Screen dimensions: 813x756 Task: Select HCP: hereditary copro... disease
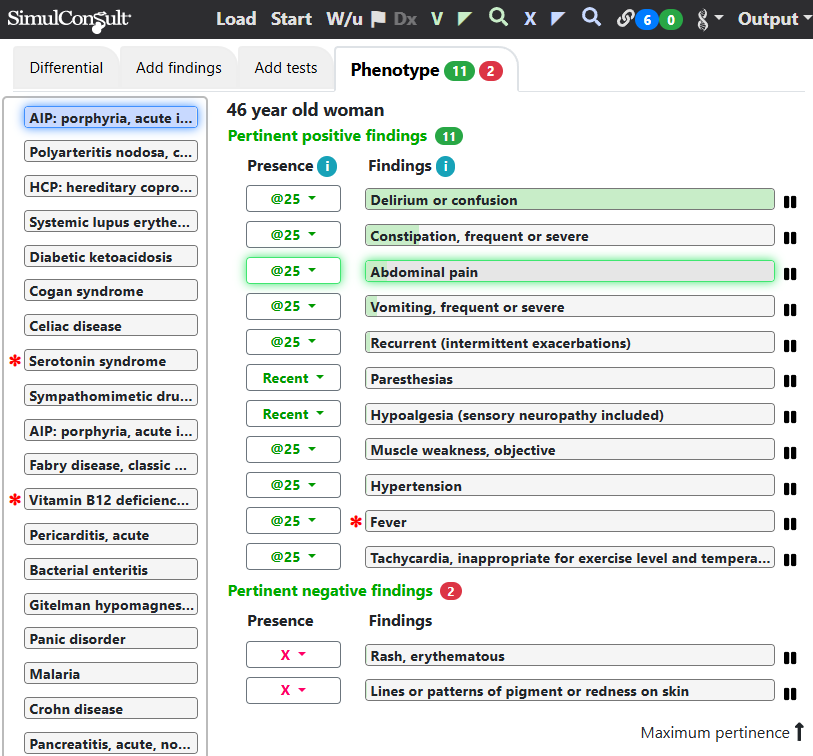(x=111, y=187)
